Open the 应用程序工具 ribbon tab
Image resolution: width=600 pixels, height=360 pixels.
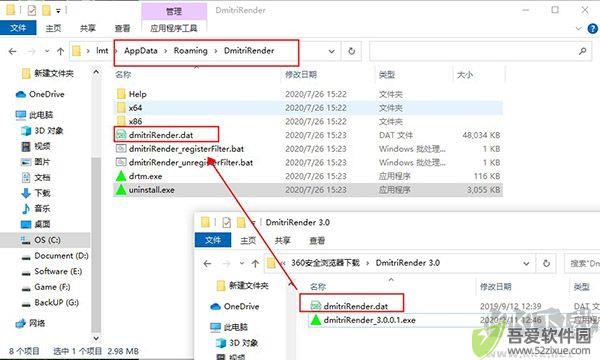pos(174,28)
